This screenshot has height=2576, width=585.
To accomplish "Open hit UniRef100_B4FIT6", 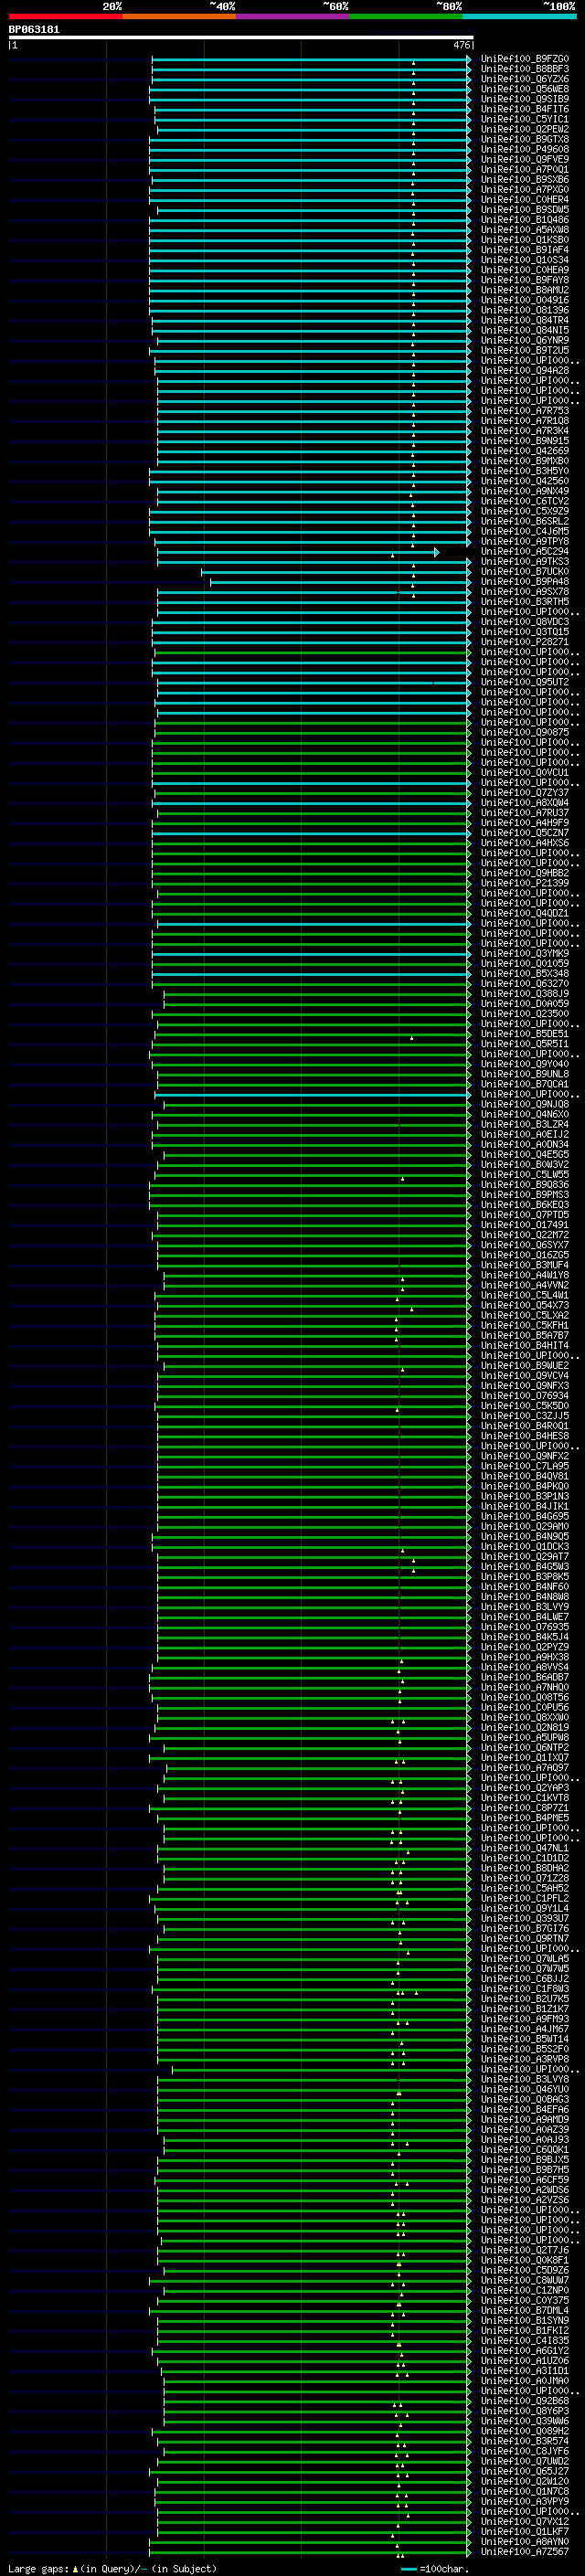I will pyautogui.click(x=524, y=109).
